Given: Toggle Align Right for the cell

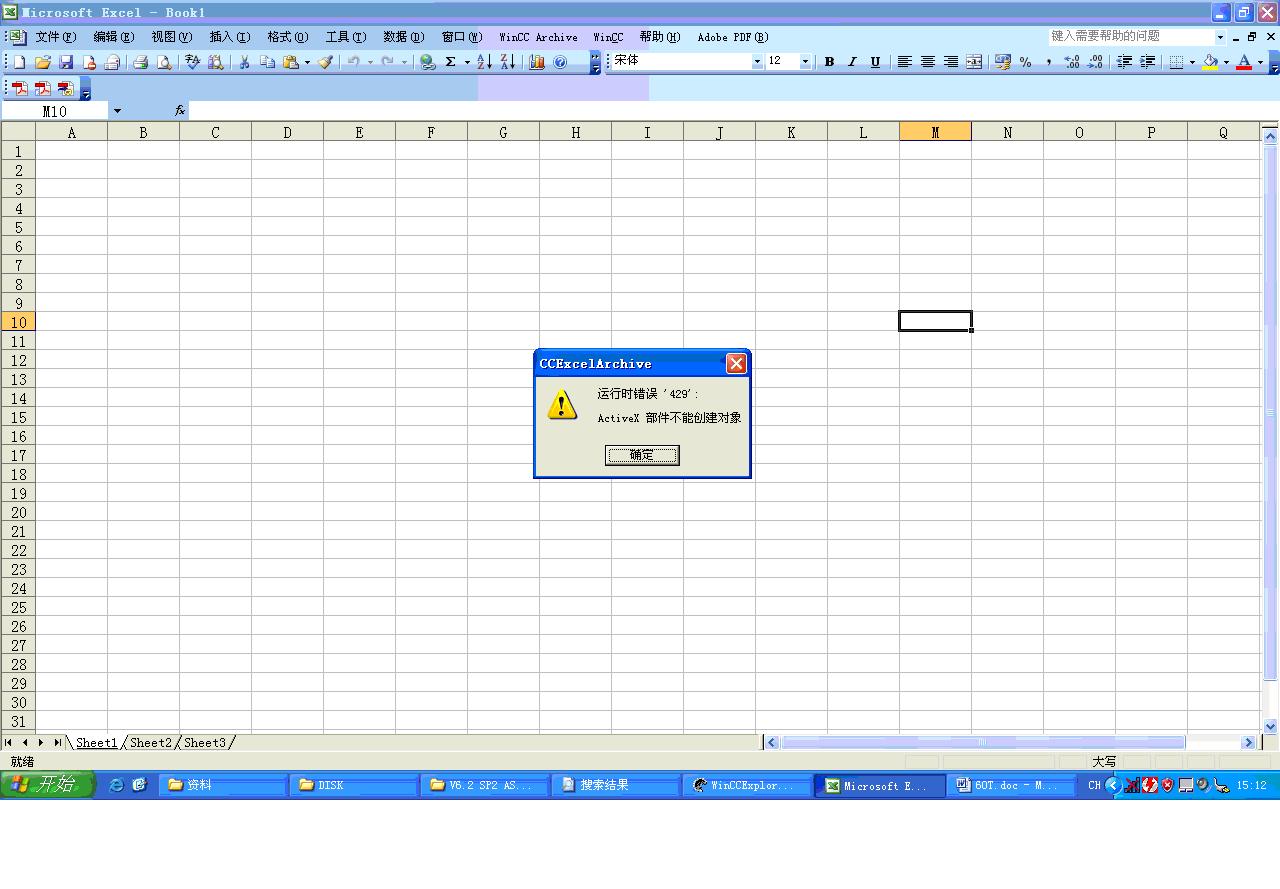Looking at the screenshot, I should [x=950, y=62].
